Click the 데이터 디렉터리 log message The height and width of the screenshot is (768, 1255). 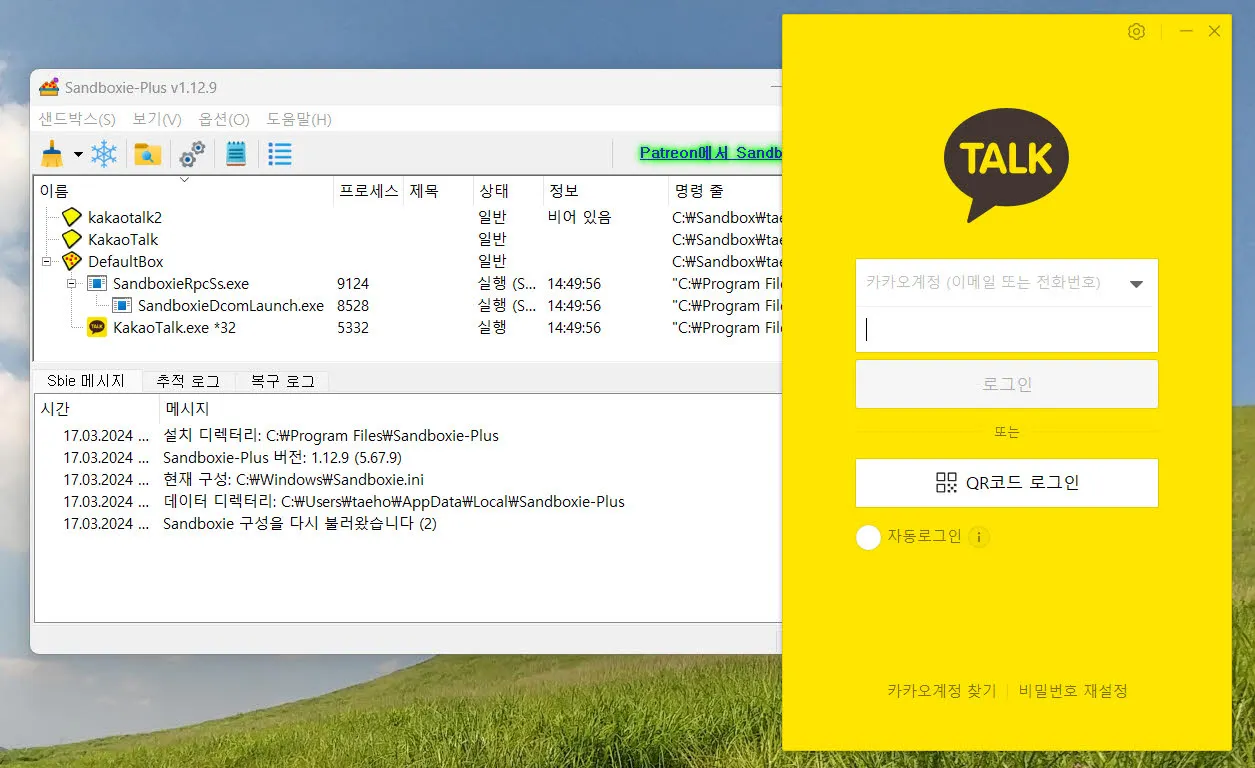(393, 502)
